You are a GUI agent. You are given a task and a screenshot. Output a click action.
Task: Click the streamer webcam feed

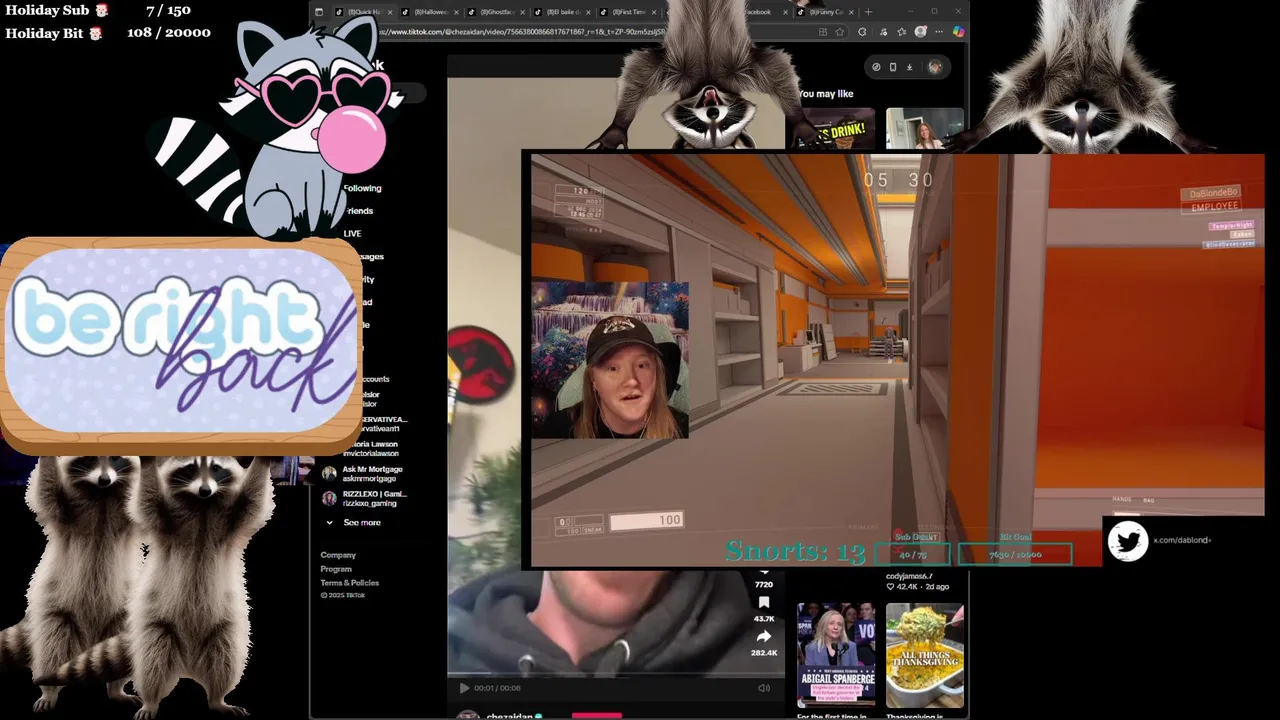[609, 360]
